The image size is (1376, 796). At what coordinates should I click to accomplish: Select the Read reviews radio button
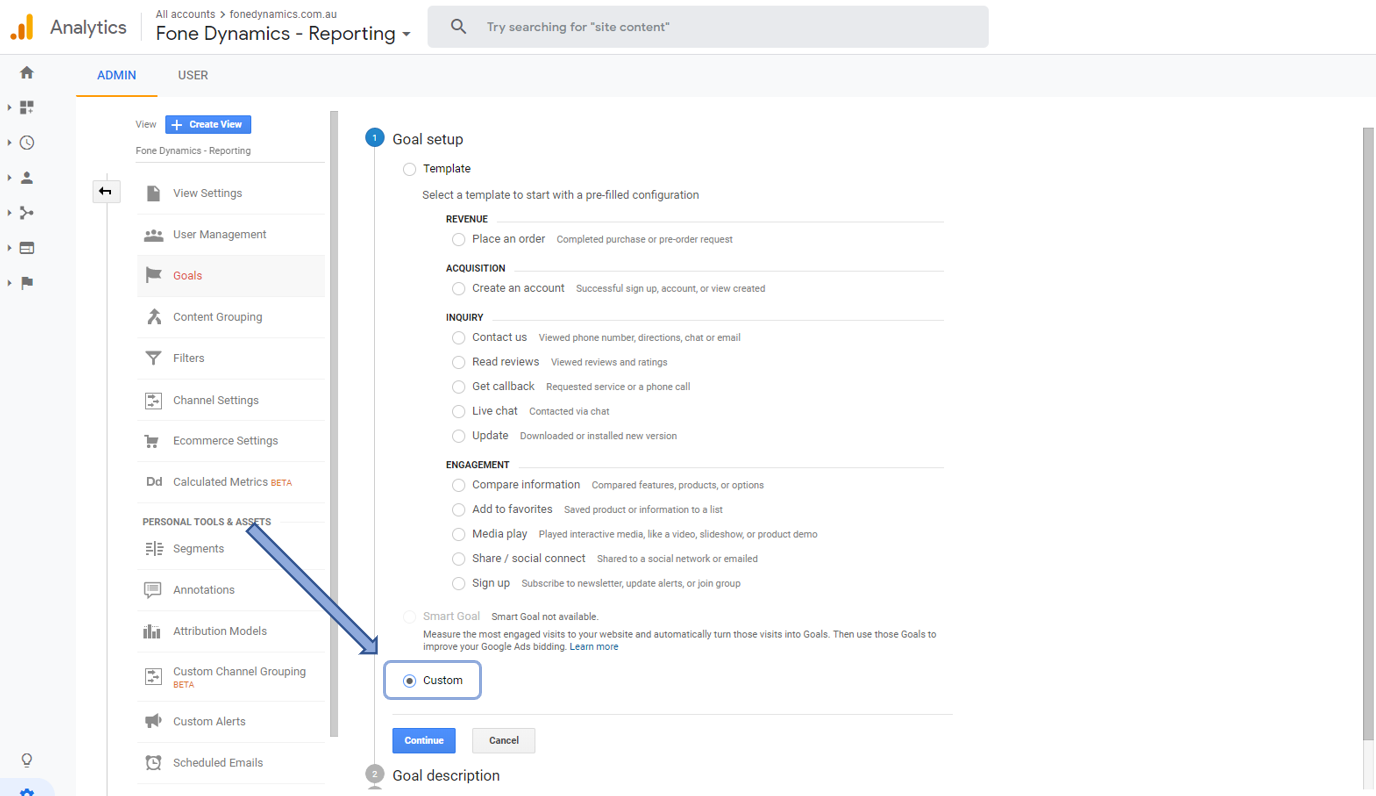pyautogui.click(x=458, y=362)
